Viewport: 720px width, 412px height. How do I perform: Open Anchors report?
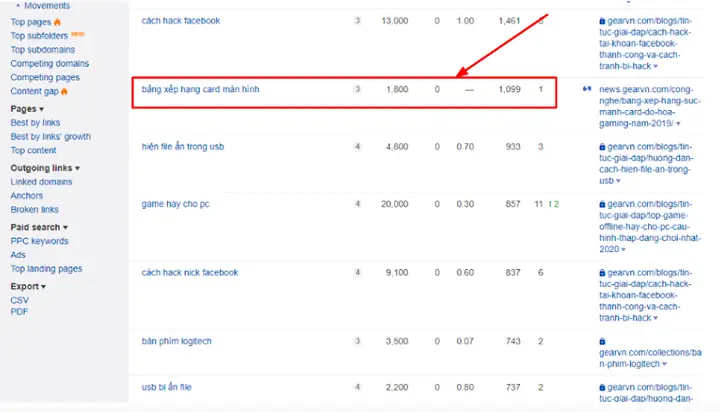click(x=27, y=196)
